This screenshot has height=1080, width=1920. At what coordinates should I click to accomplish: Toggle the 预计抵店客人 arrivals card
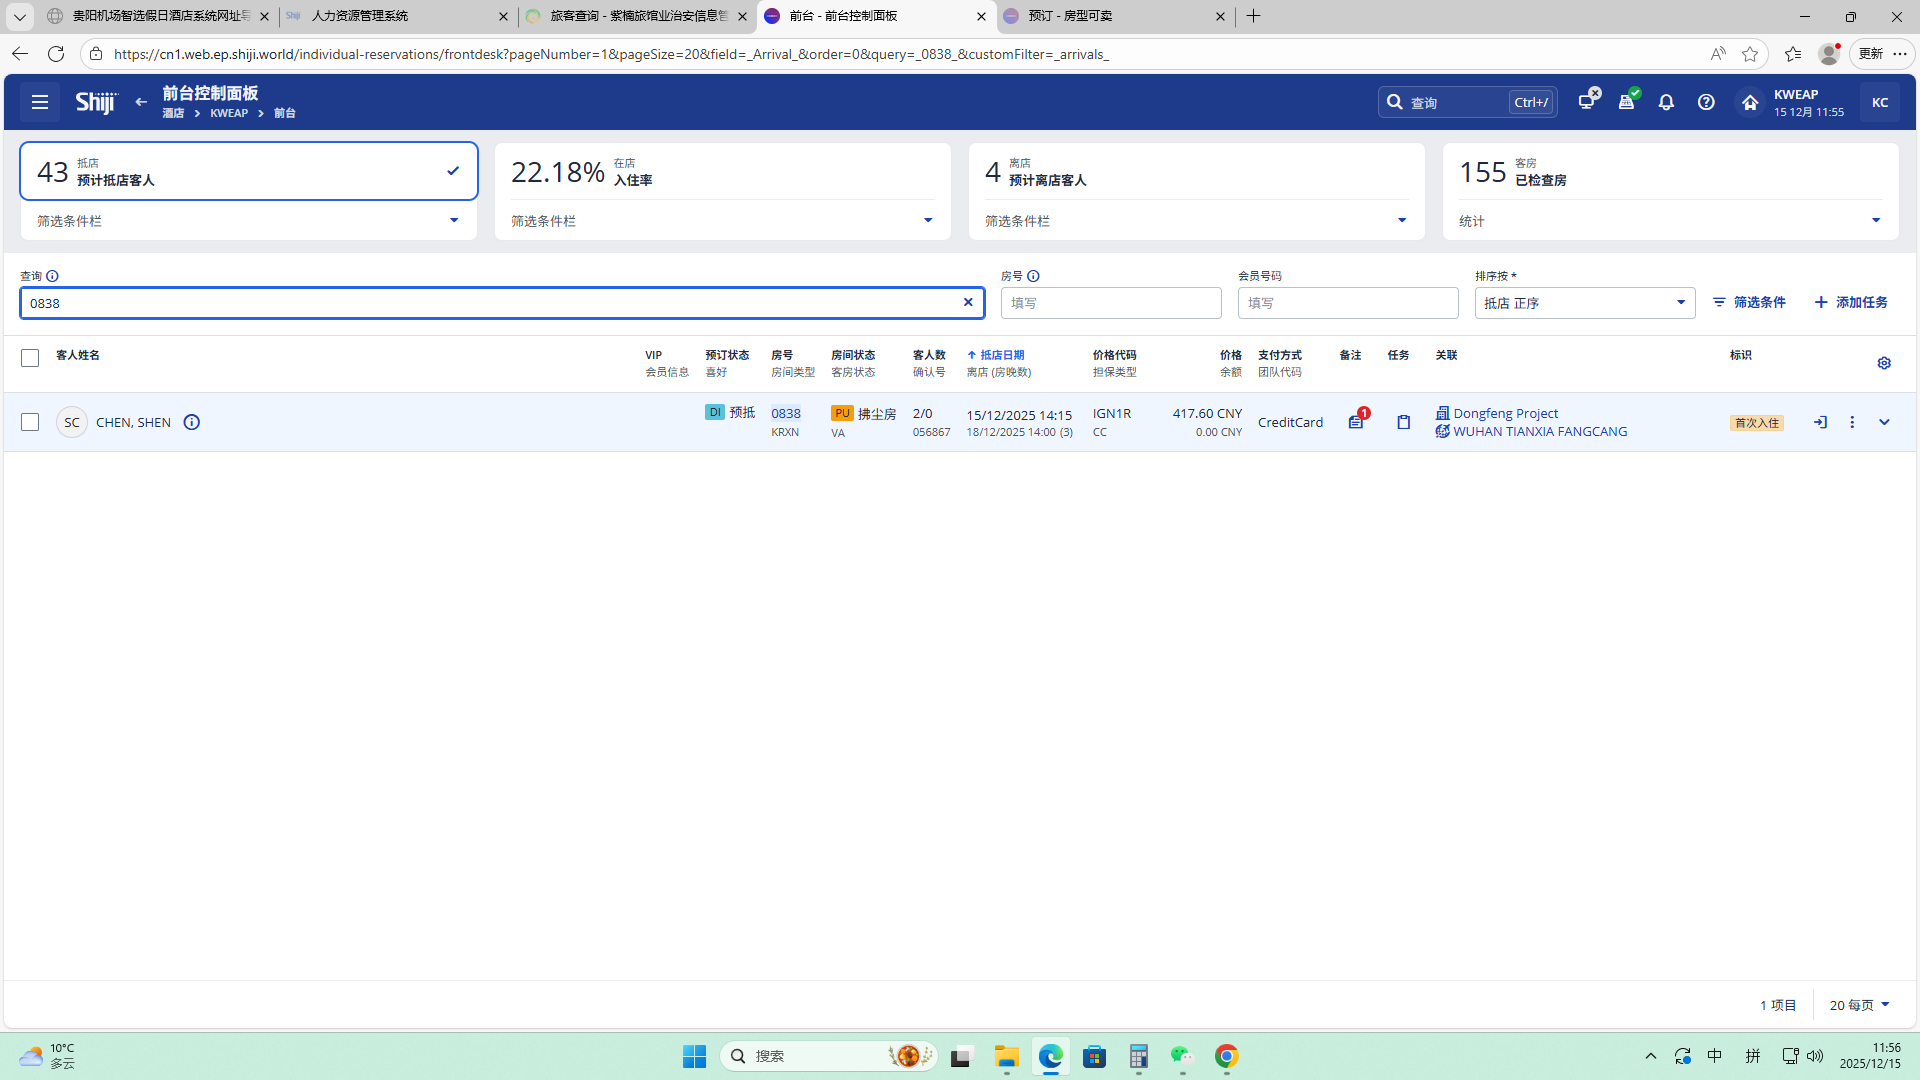[x=248, y=172]
